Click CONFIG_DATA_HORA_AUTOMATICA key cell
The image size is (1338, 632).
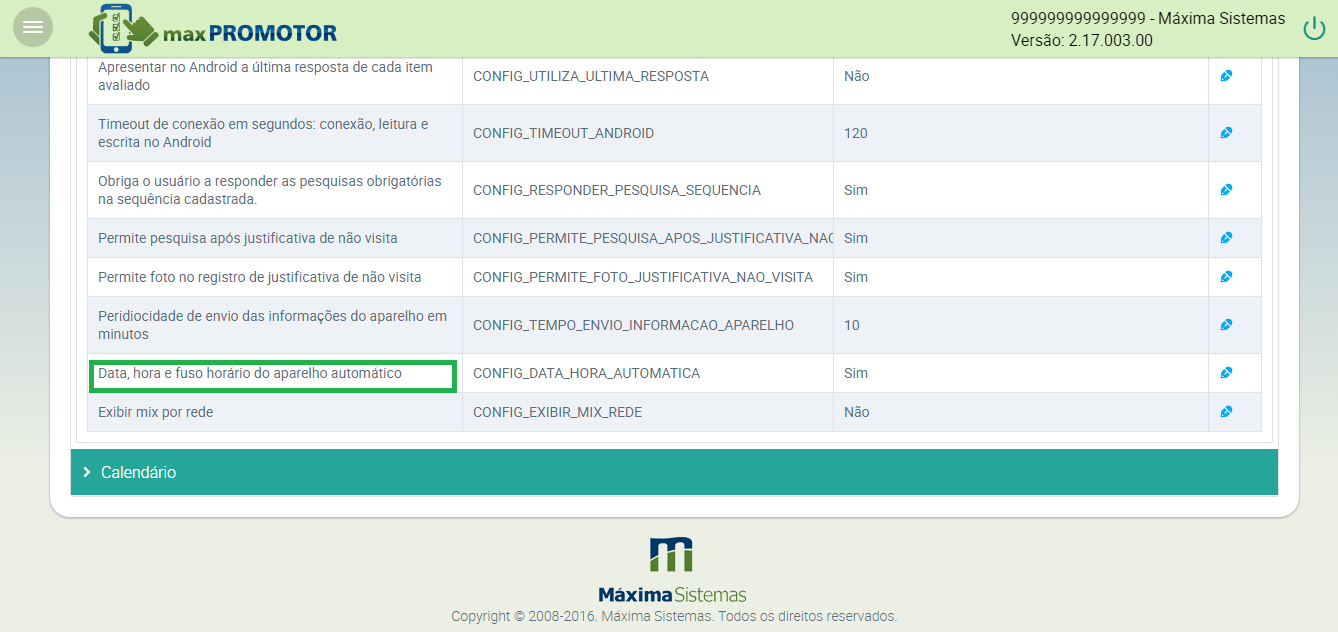[648, 373]
